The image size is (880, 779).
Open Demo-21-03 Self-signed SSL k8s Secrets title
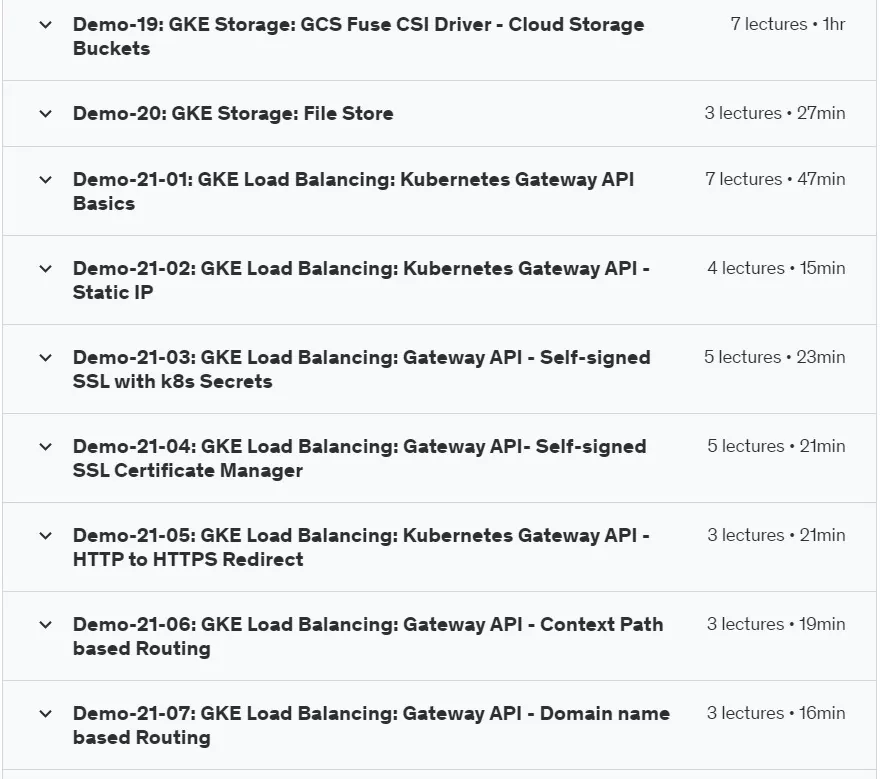coord(361,369)
